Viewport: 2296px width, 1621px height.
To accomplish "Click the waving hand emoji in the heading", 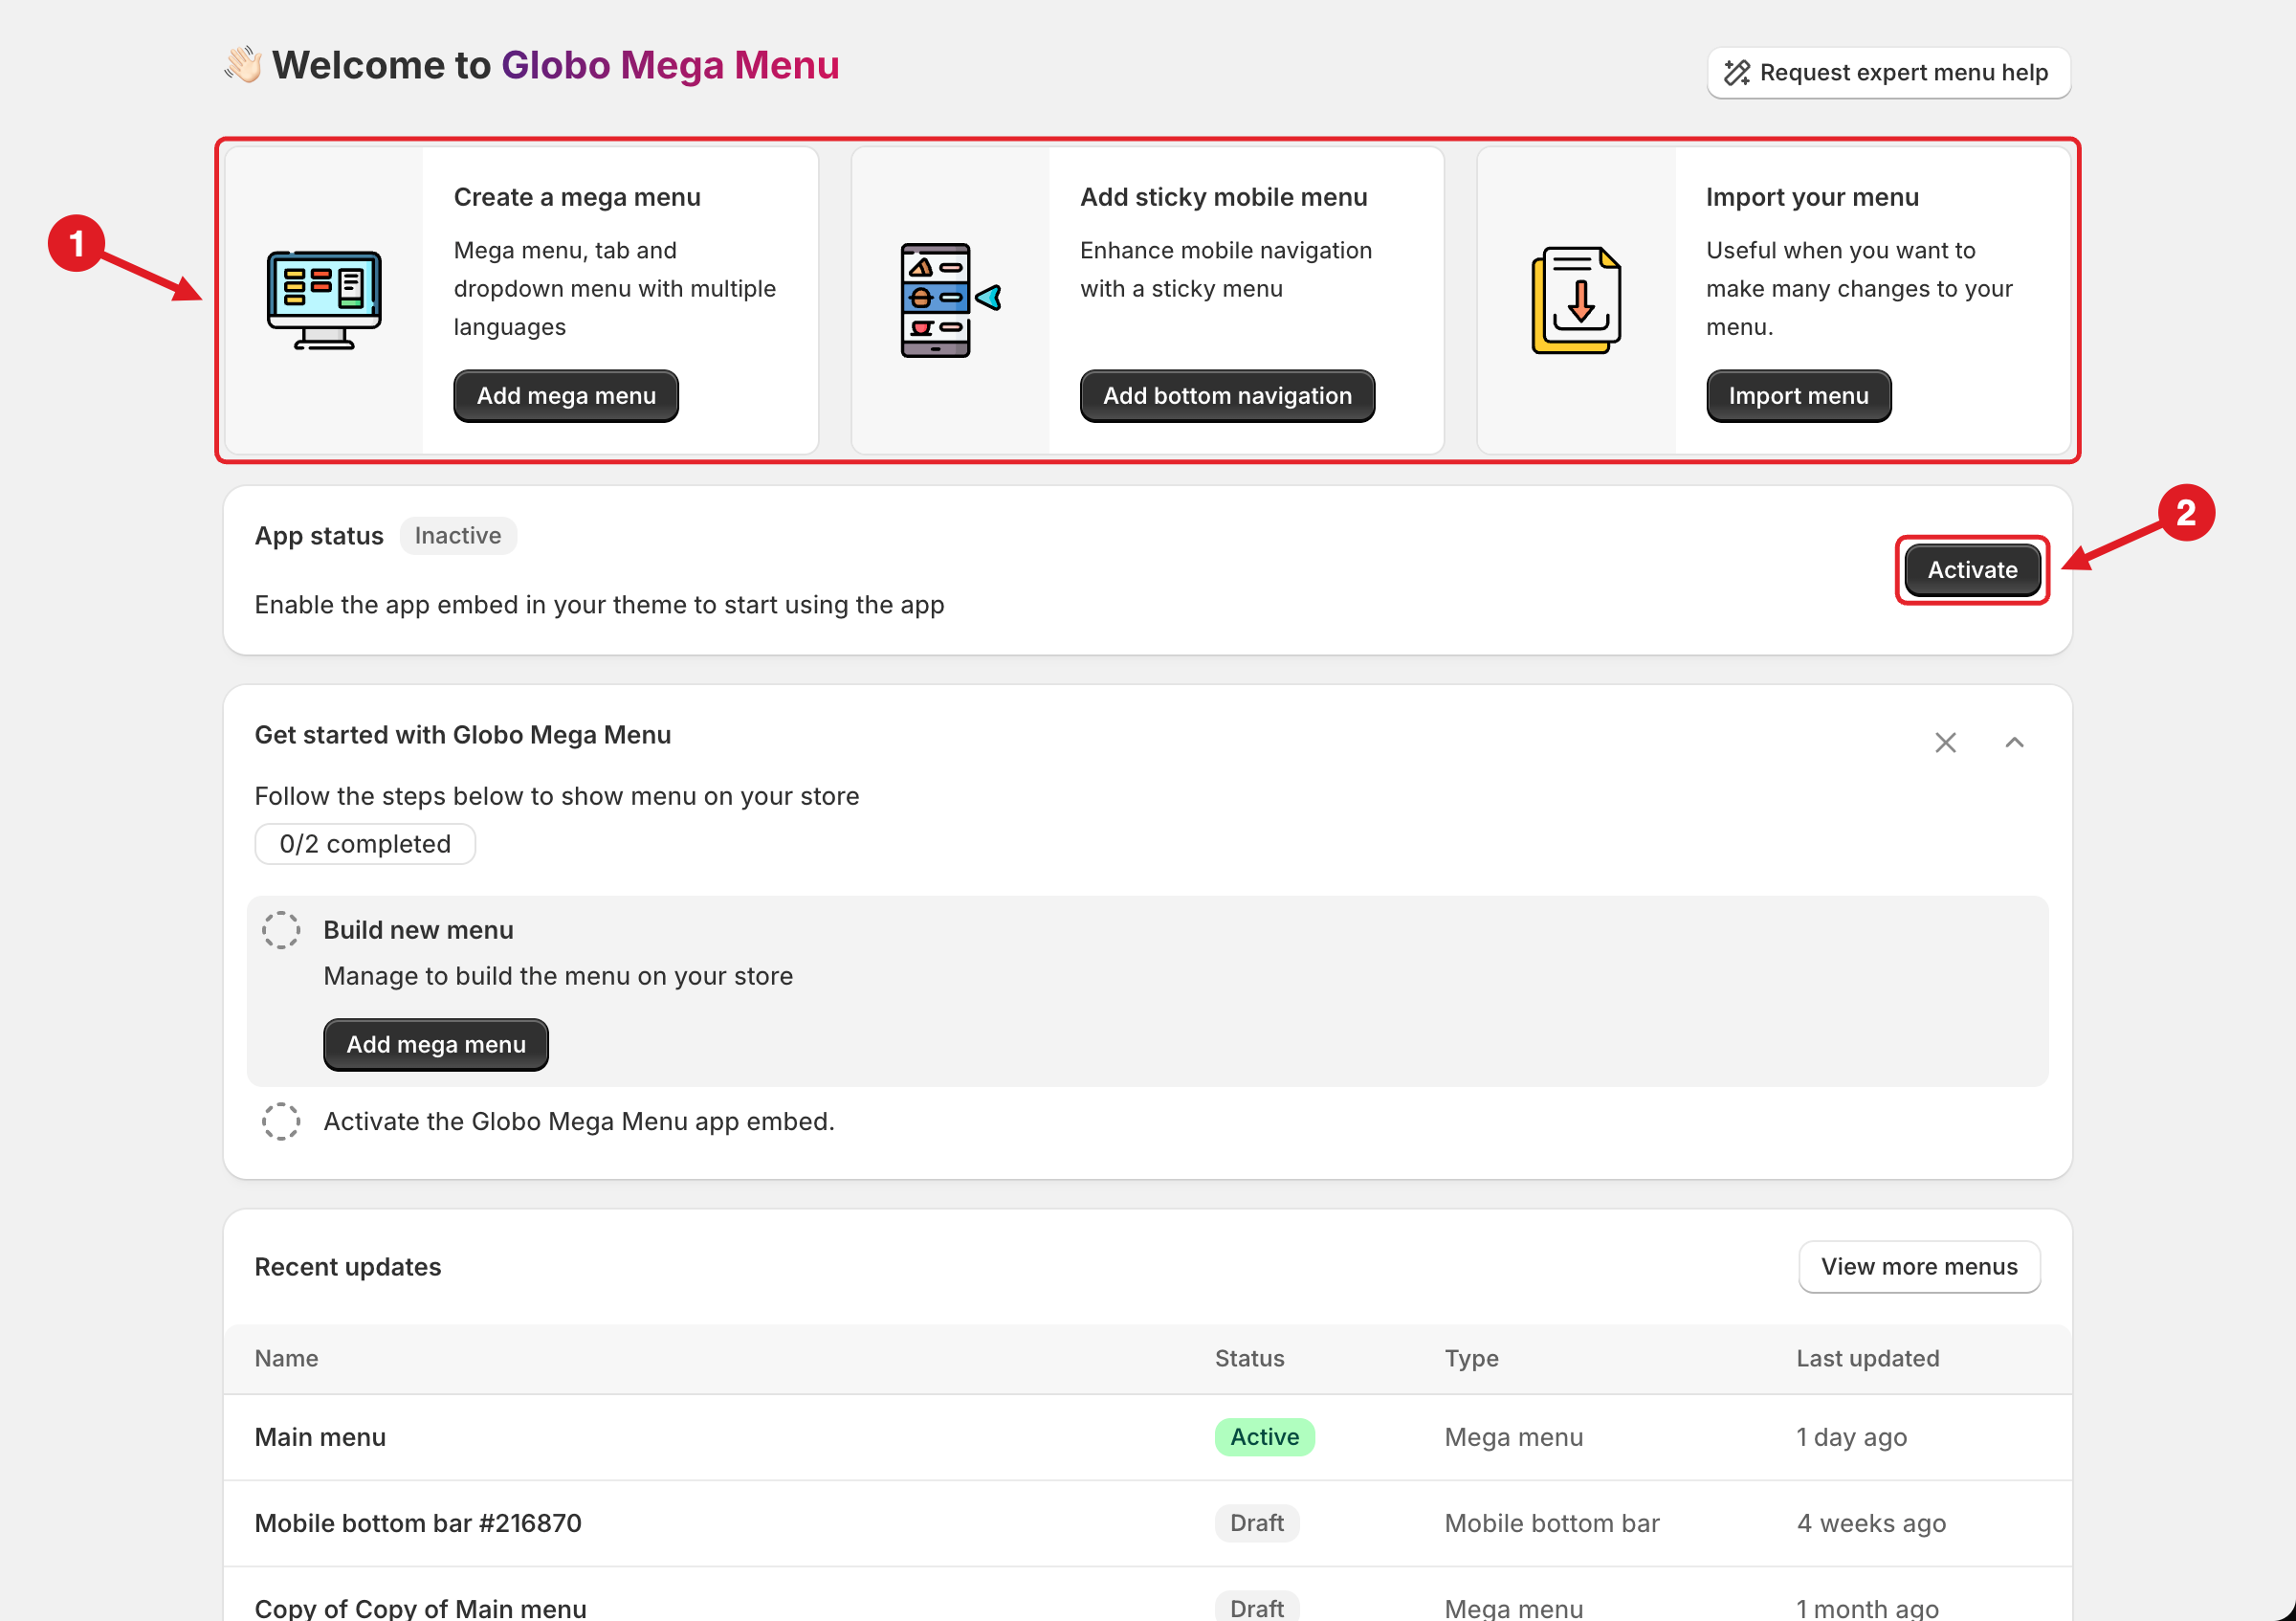I will click(243, 65).
